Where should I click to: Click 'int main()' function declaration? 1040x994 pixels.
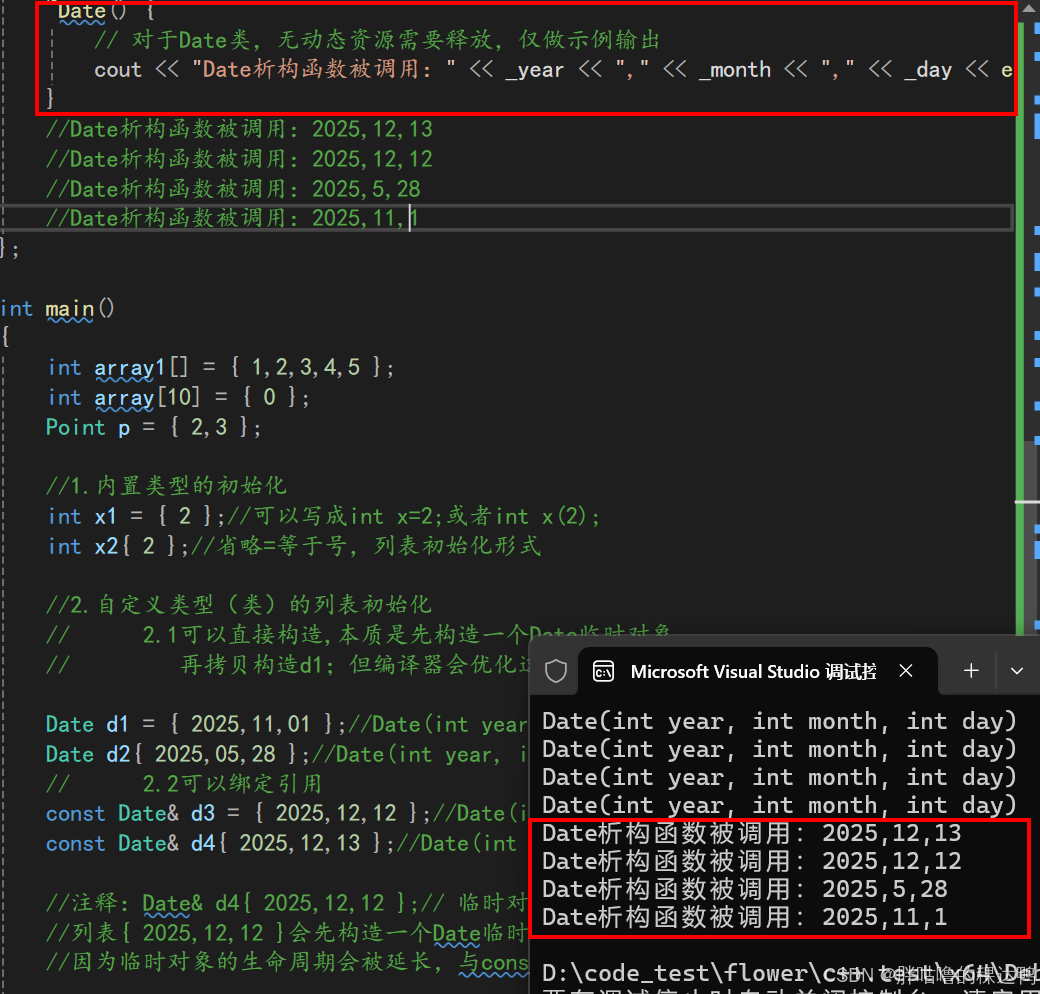tap(57, 308)
